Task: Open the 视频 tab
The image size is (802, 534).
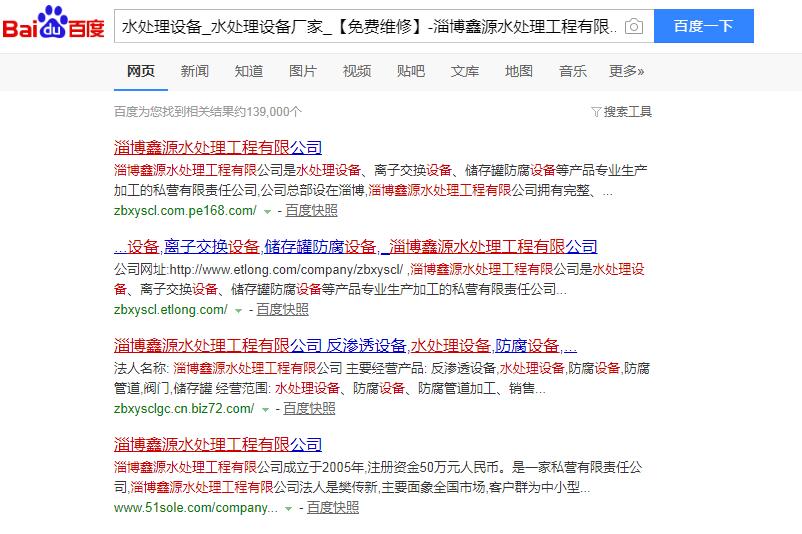Action: coord(357,71)
